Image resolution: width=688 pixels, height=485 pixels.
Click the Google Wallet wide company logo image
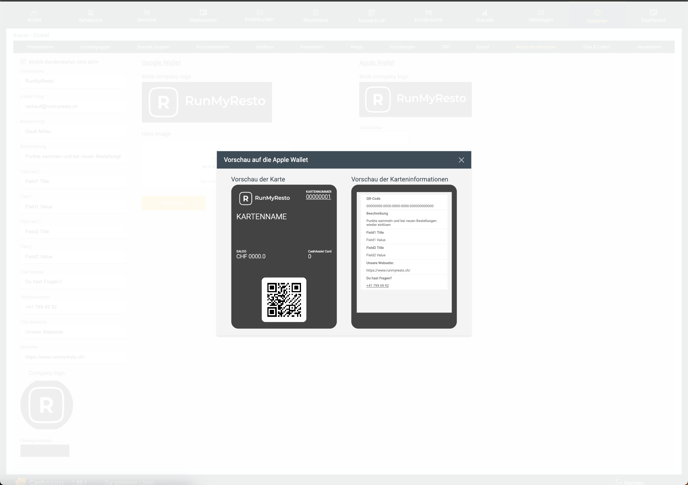pyautogui.click(x=207, y=102)
